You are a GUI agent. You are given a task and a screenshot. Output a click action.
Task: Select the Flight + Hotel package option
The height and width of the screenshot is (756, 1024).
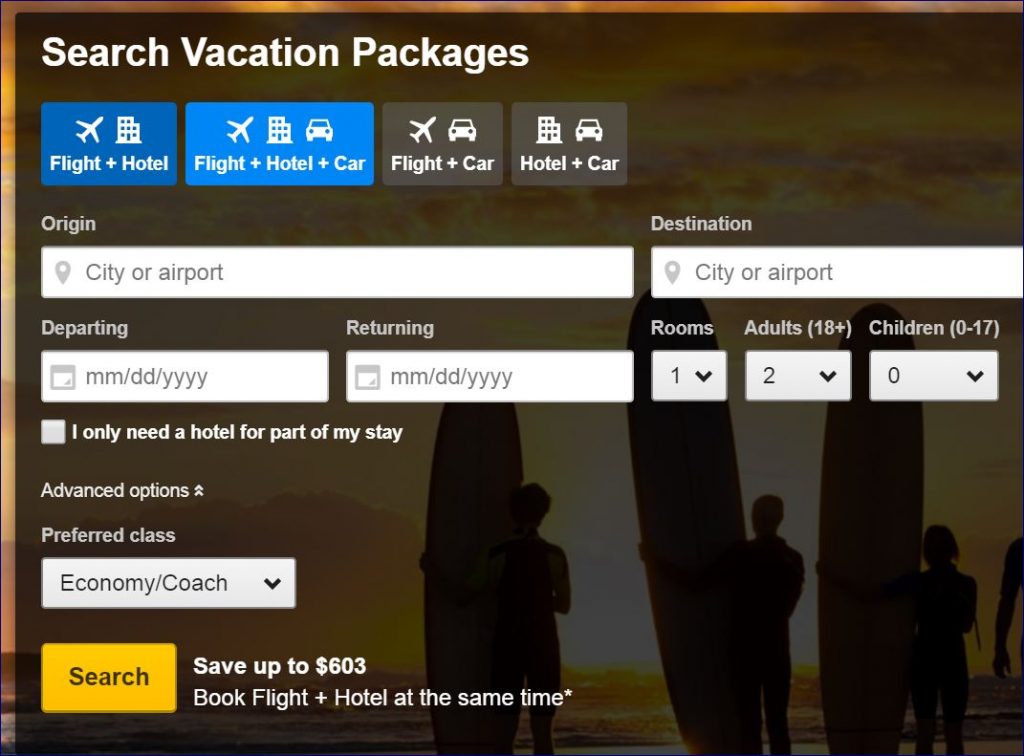pos(108,143)
